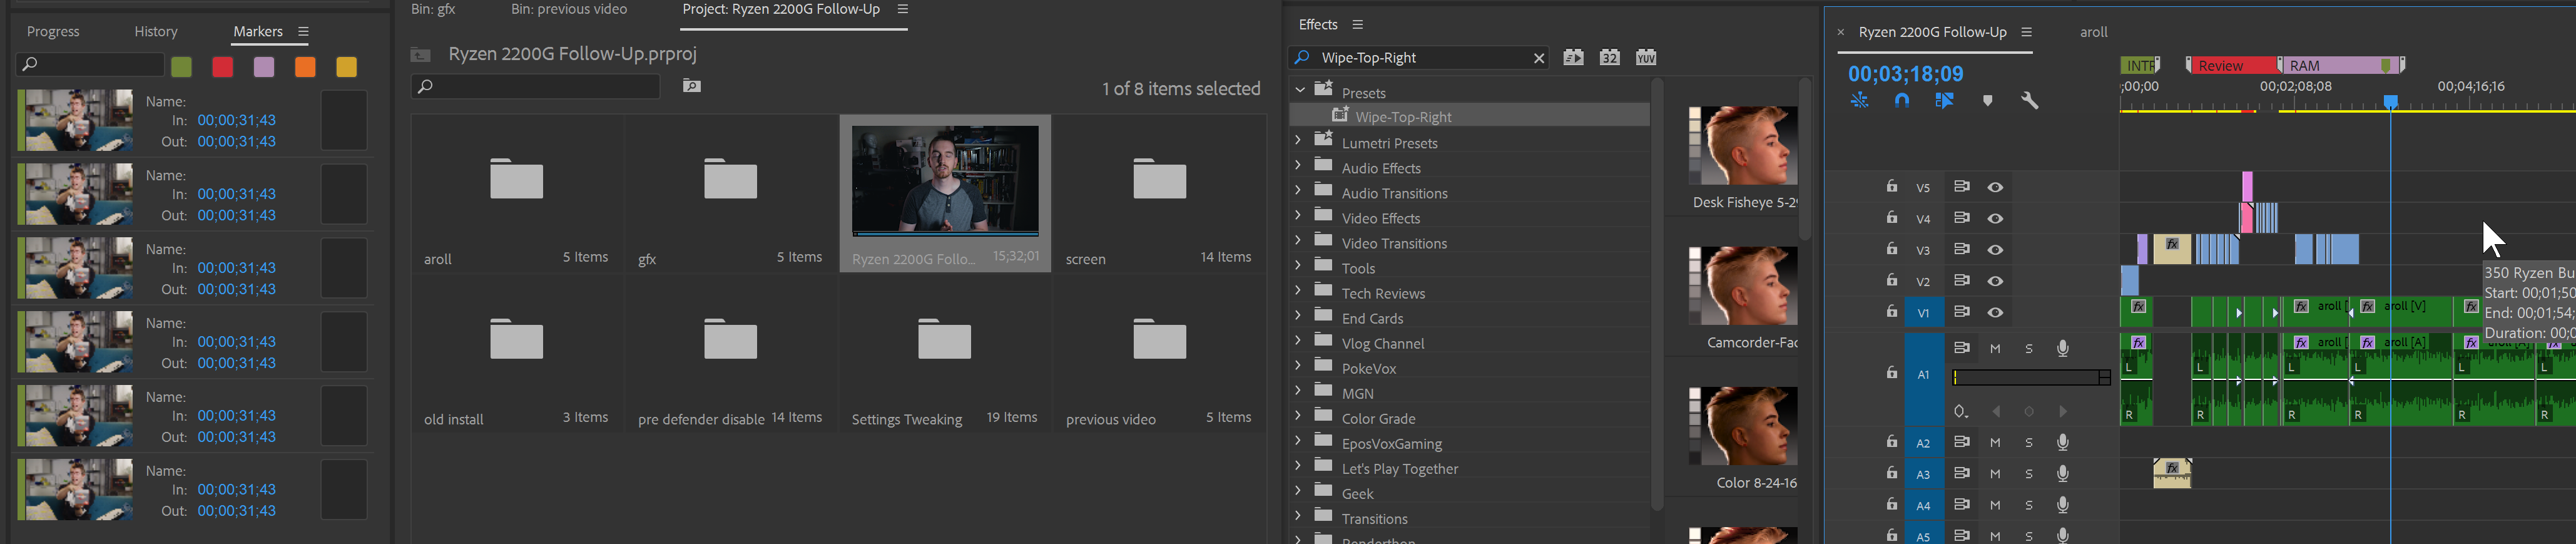Toggle sync lock for V3 track
2576x544 pixels.
[1961, 250]
